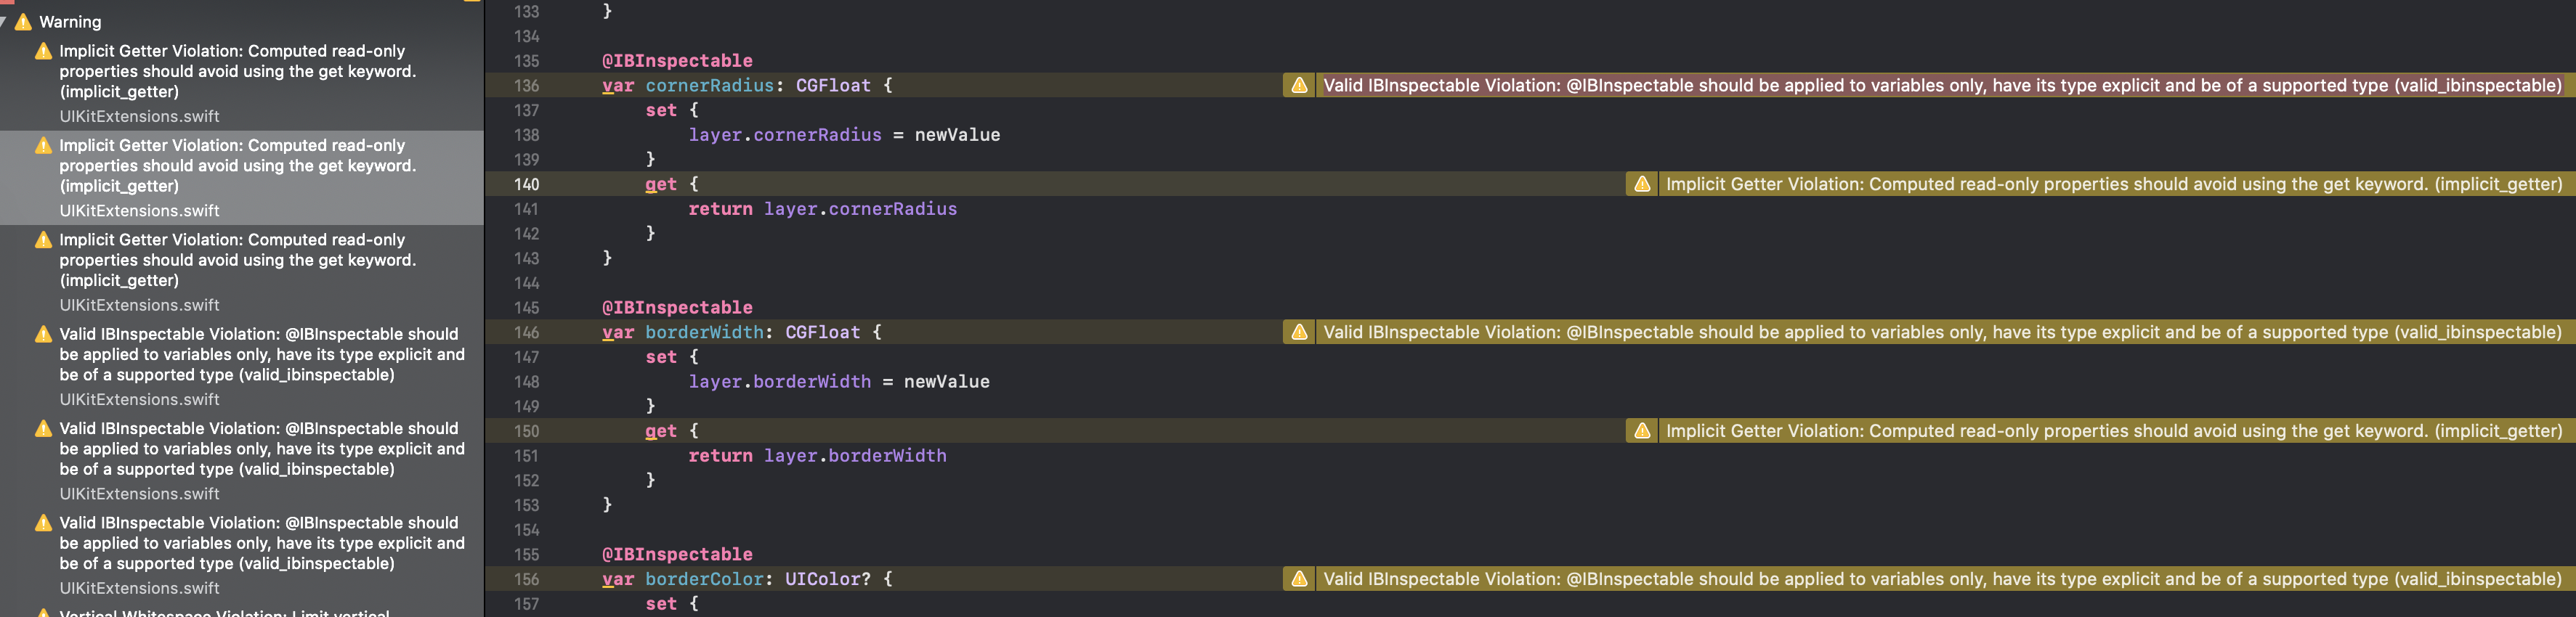Screen dimensions: 2576x617
Task: Click warning icon in the cornerRadius violation banner
Action: pyautogui.click(x=1298, y=85)
